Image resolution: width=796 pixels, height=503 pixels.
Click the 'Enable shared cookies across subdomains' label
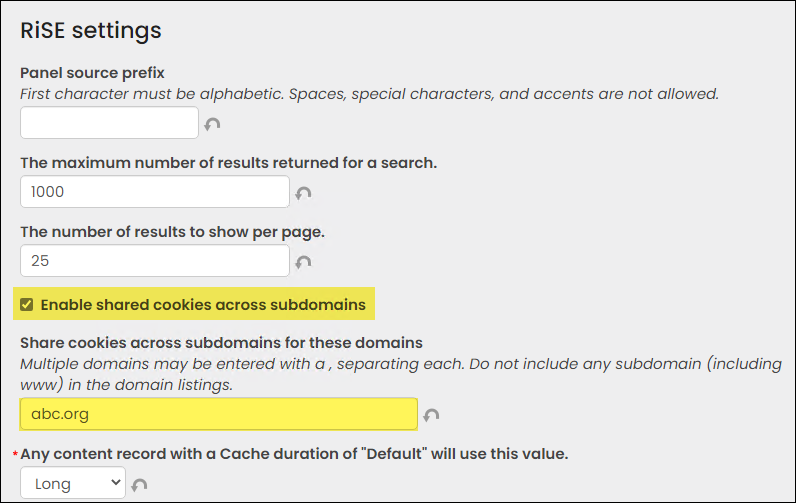[203, 305]
